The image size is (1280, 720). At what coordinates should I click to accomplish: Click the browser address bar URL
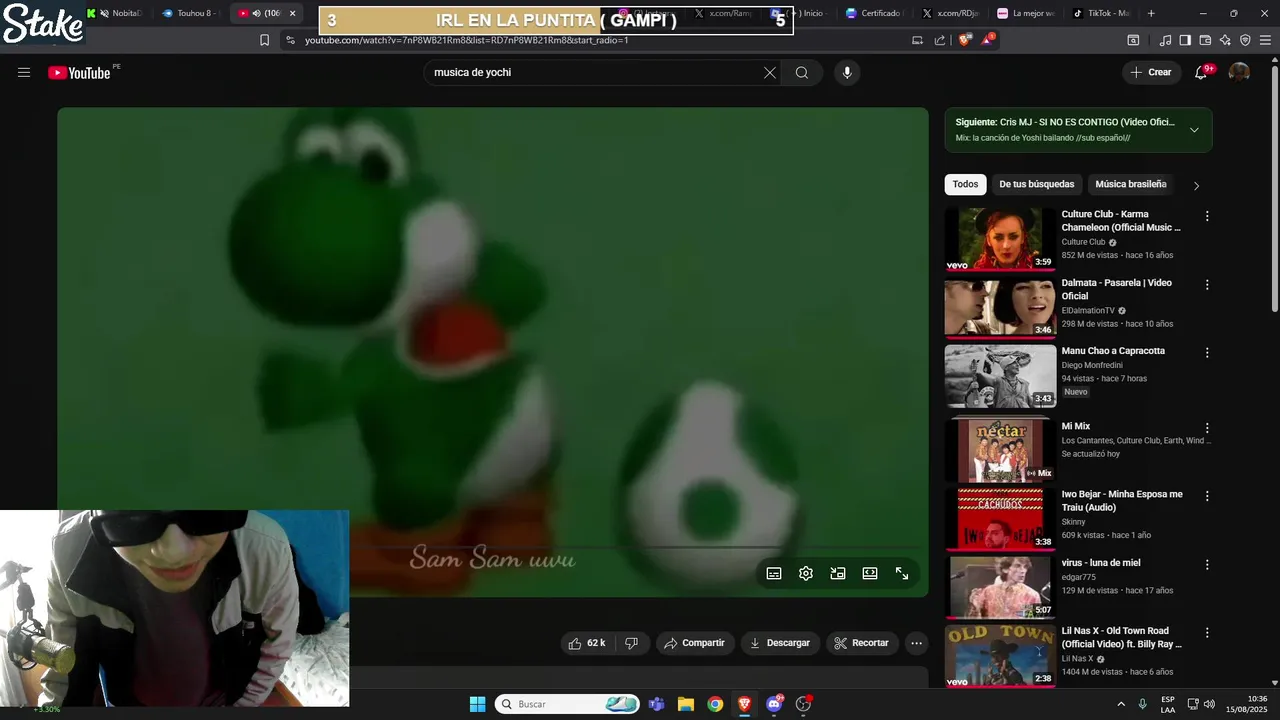click(467, 40)
